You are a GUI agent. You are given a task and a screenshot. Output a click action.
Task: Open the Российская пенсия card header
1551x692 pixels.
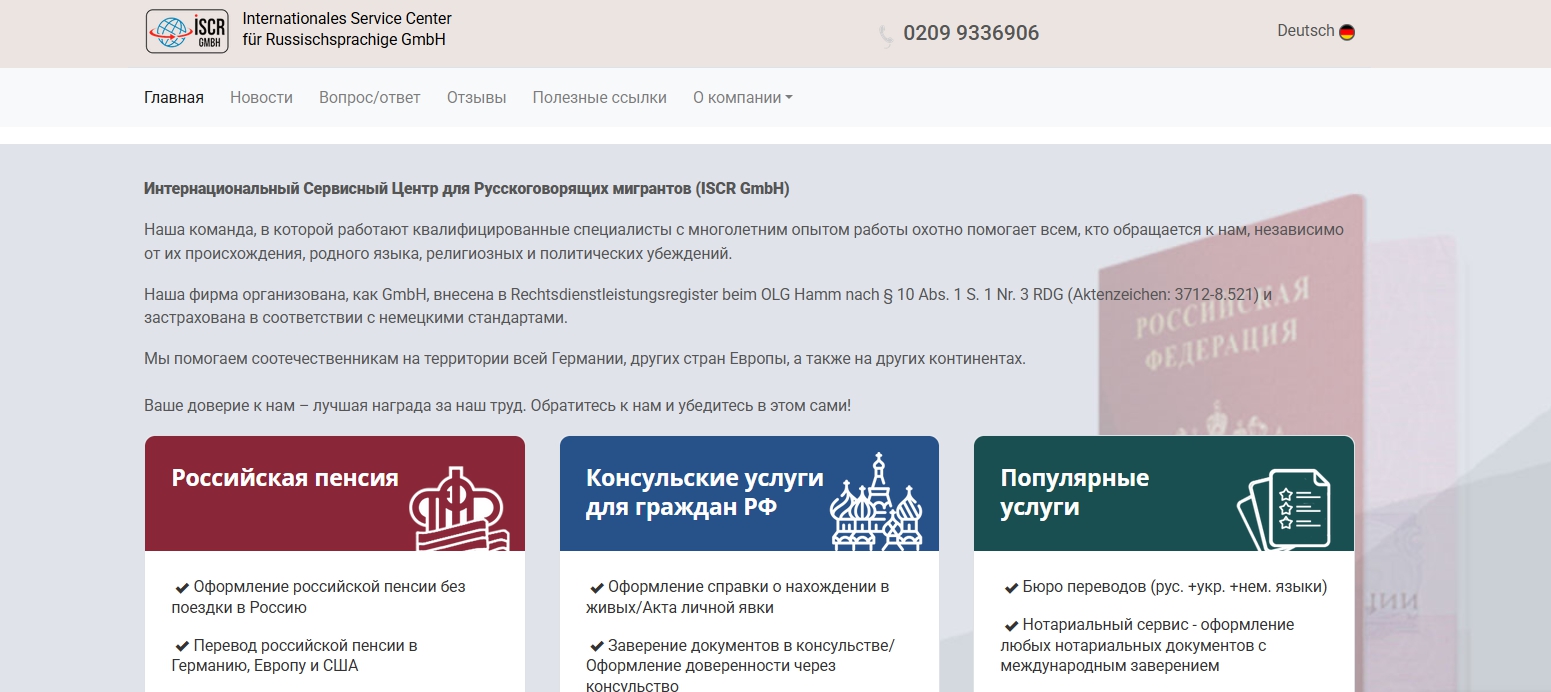[335, 493]
